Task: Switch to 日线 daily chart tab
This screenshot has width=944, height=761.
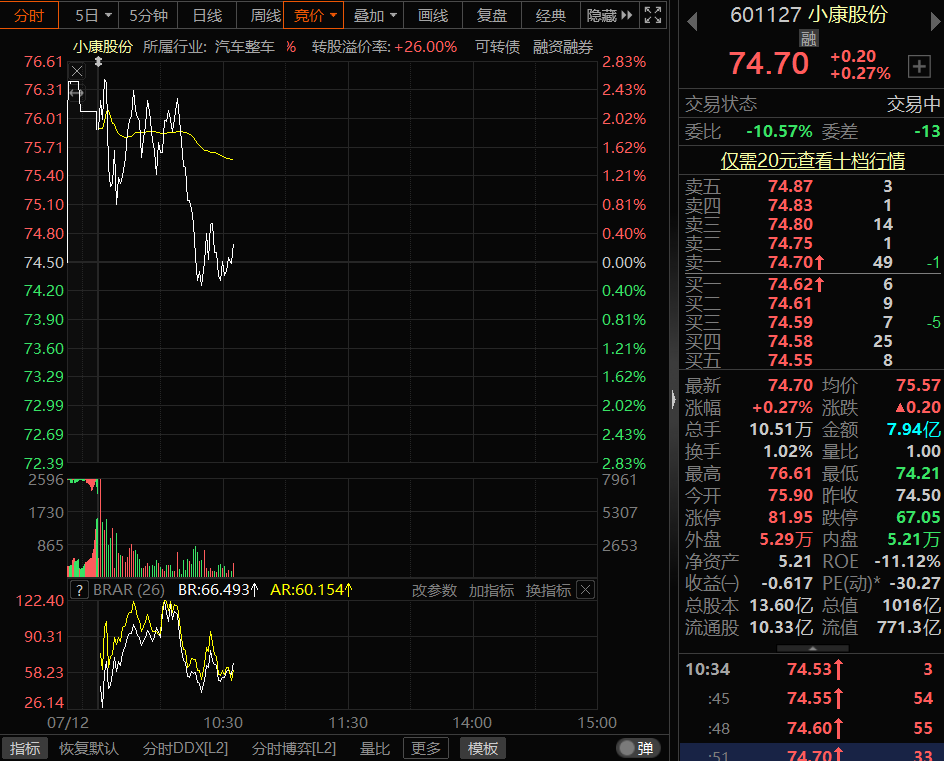Action: coord(207,15)
